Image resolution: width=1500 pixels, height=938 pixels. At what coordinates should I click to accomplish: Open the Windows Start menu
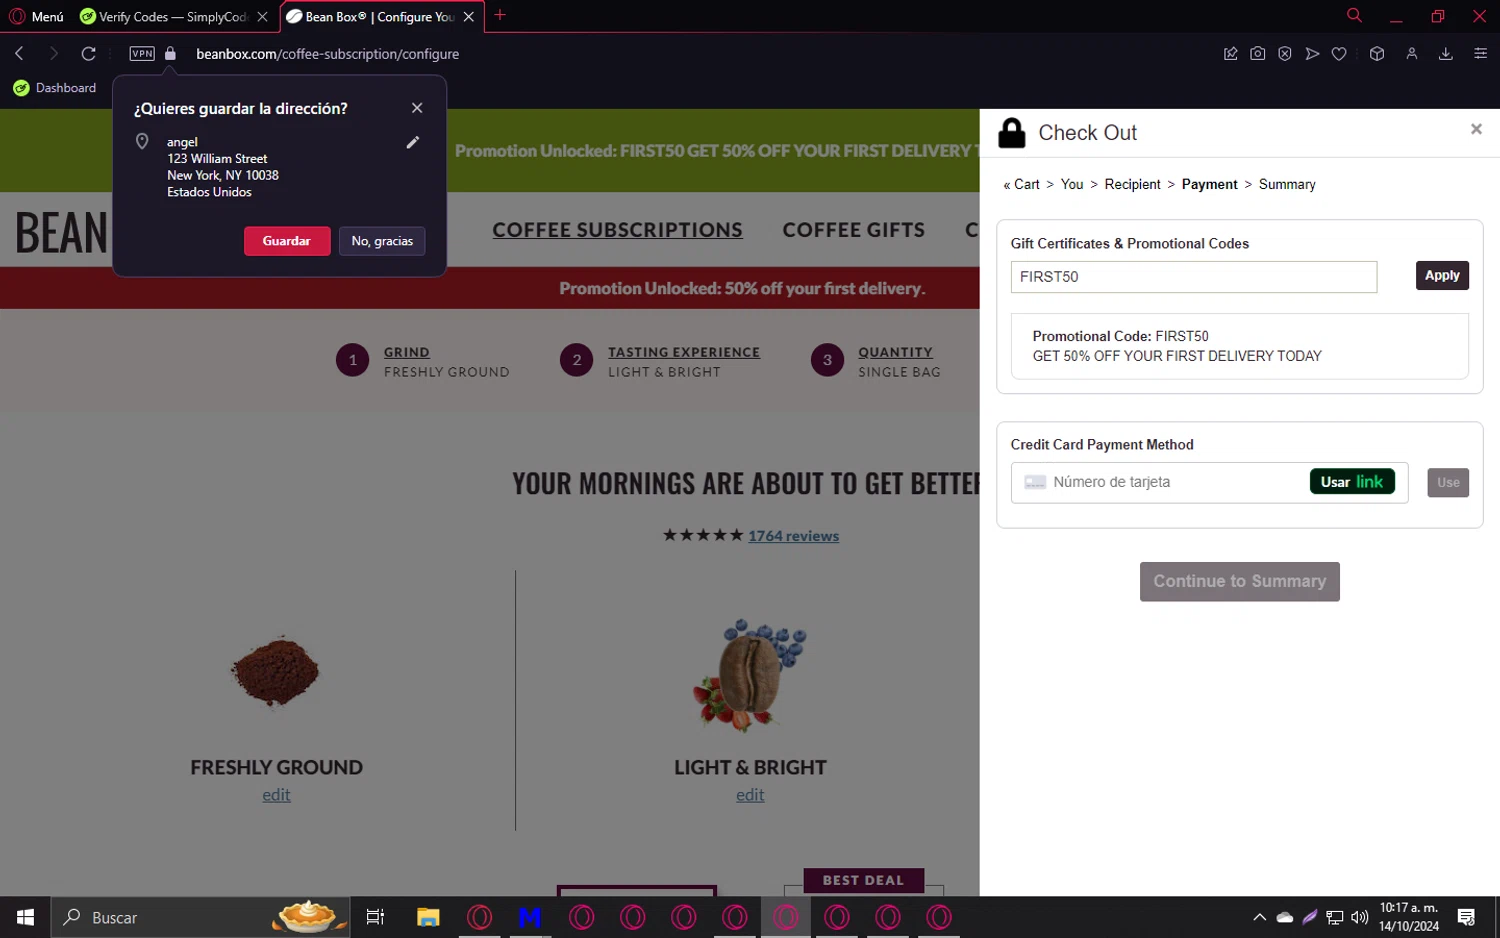tap(25, 917)
